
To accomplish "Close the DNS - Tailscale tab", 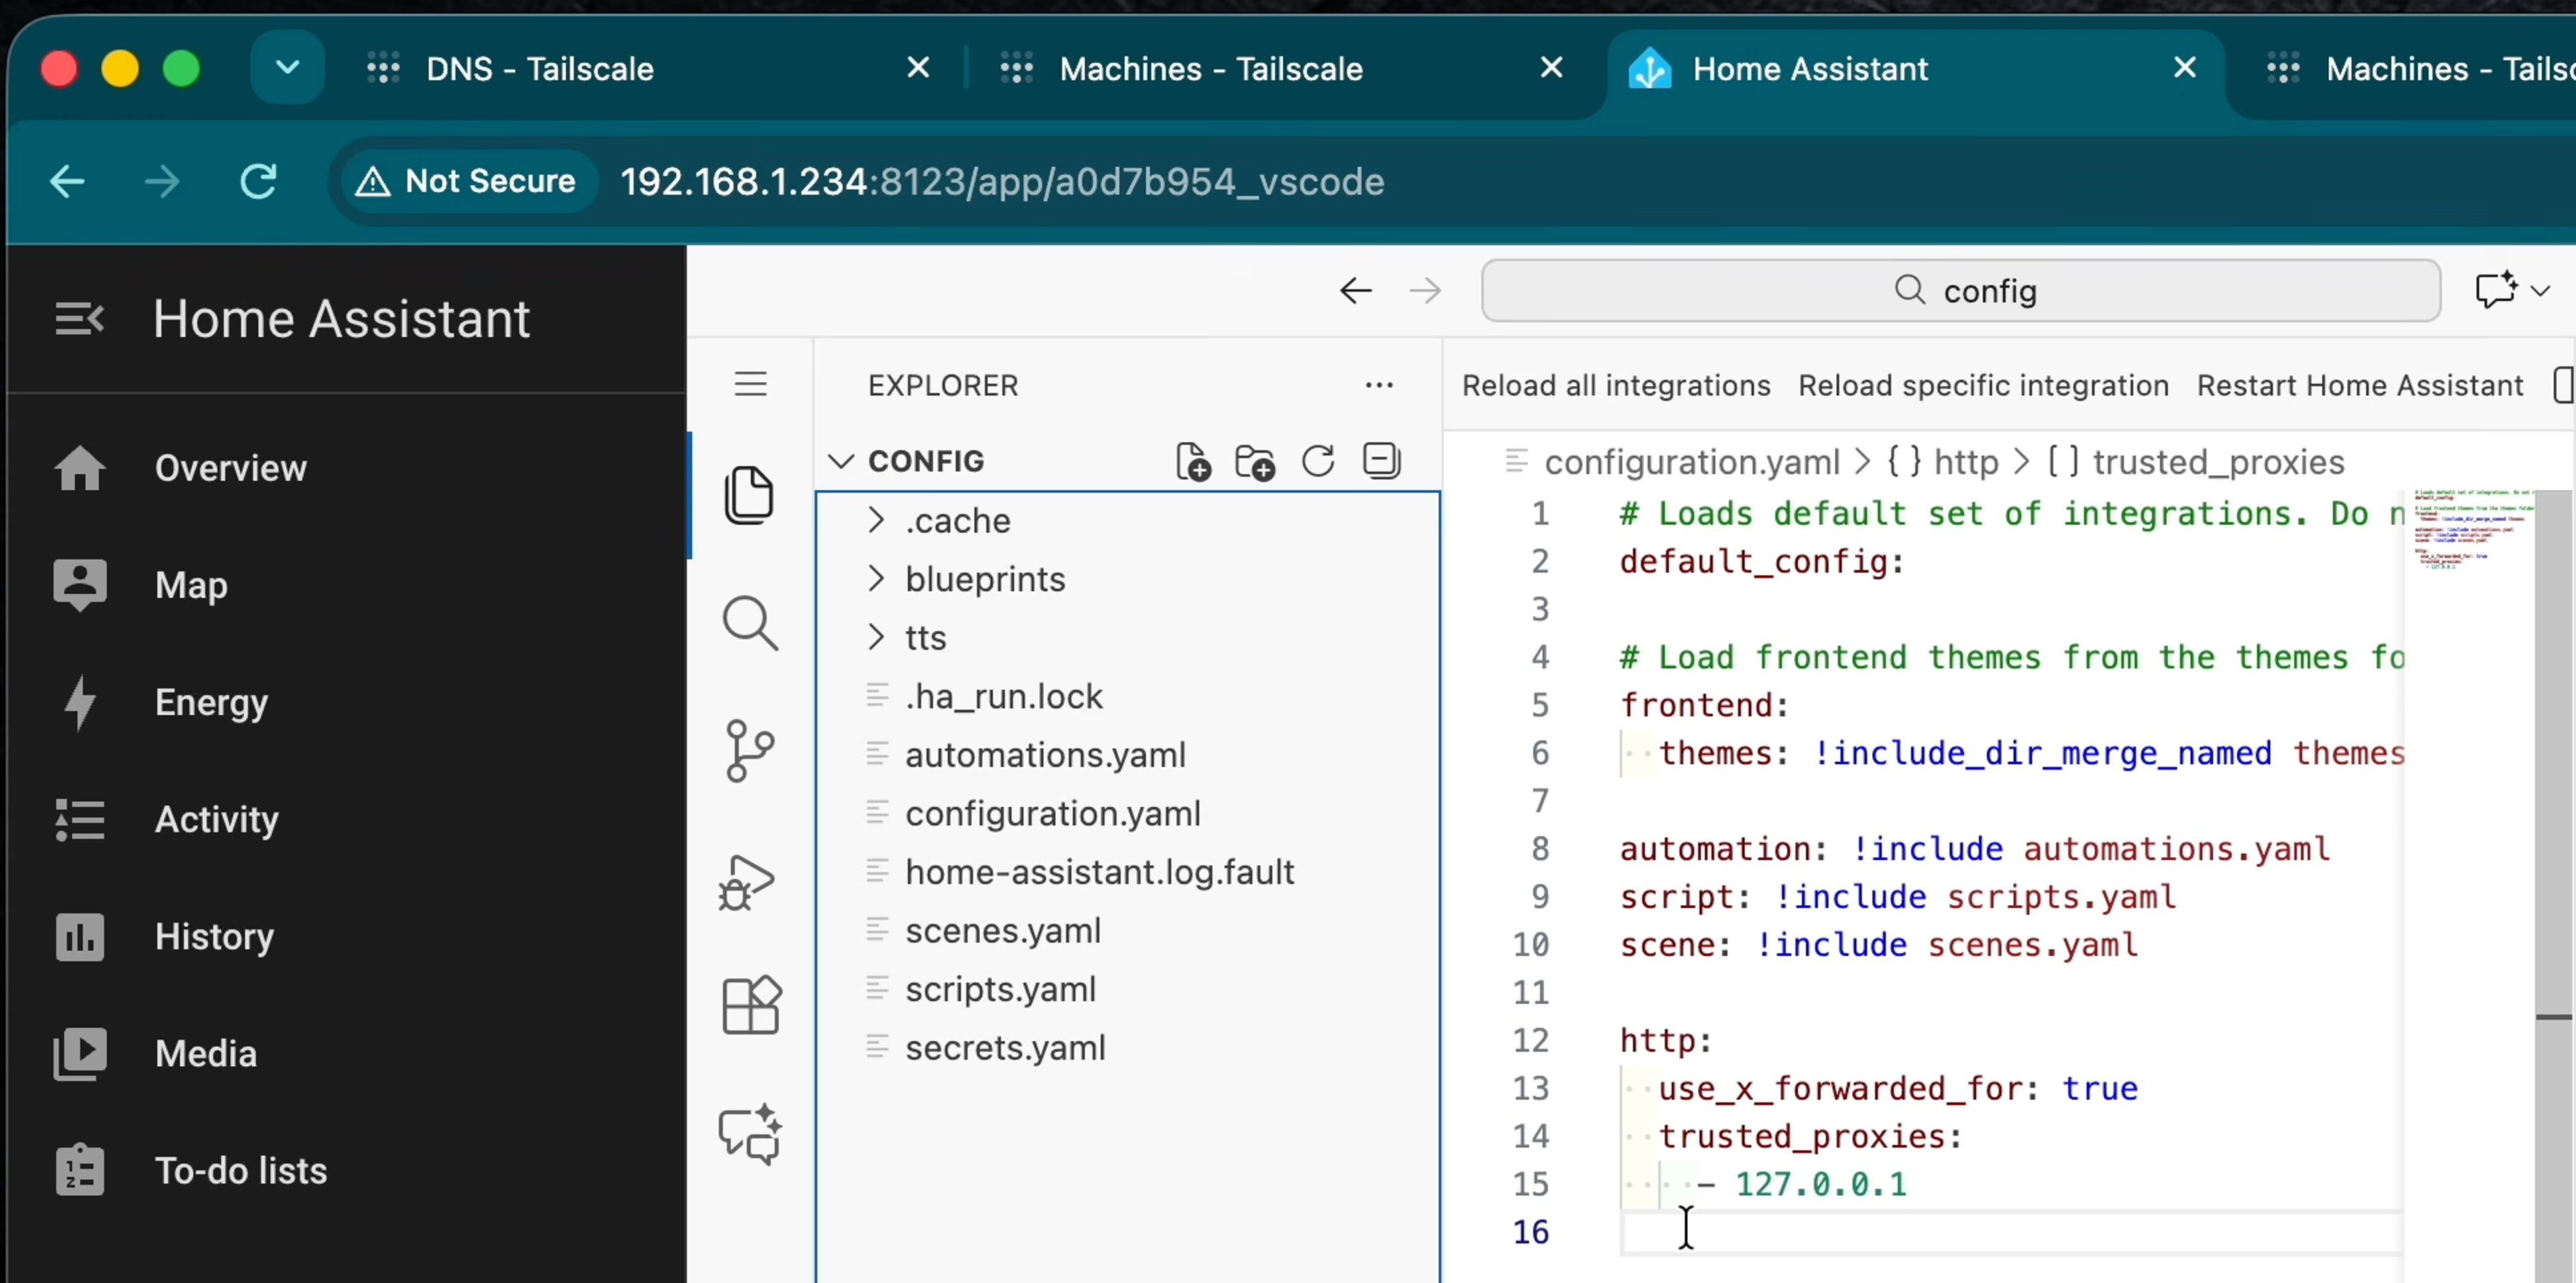I will coord(918,68).
